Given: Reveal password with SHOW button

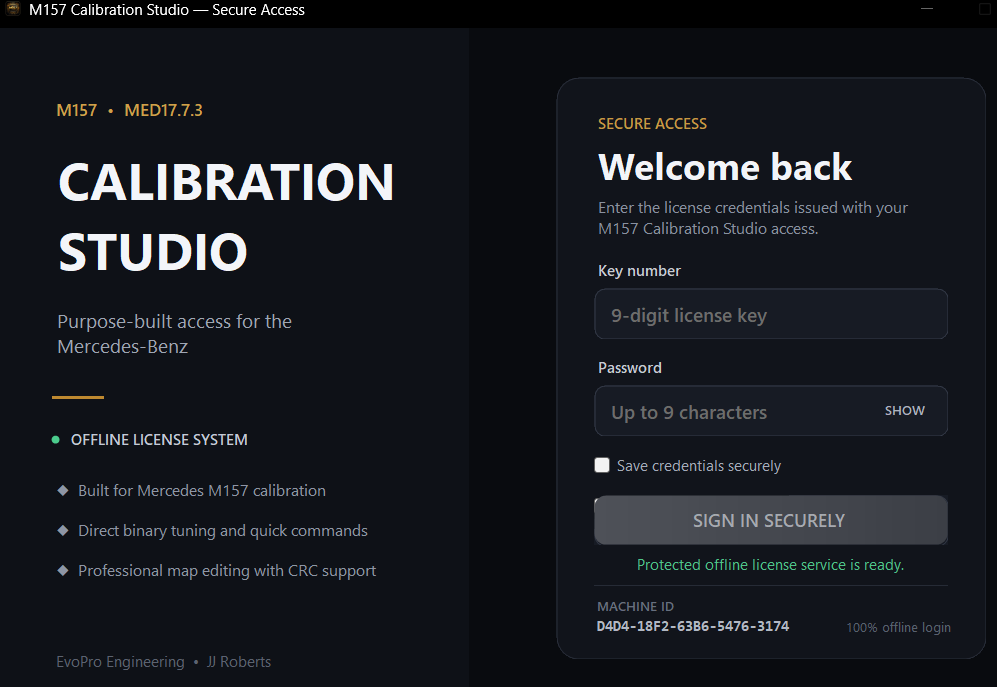Looking at the screenshot, I should [x=905, y=411].
